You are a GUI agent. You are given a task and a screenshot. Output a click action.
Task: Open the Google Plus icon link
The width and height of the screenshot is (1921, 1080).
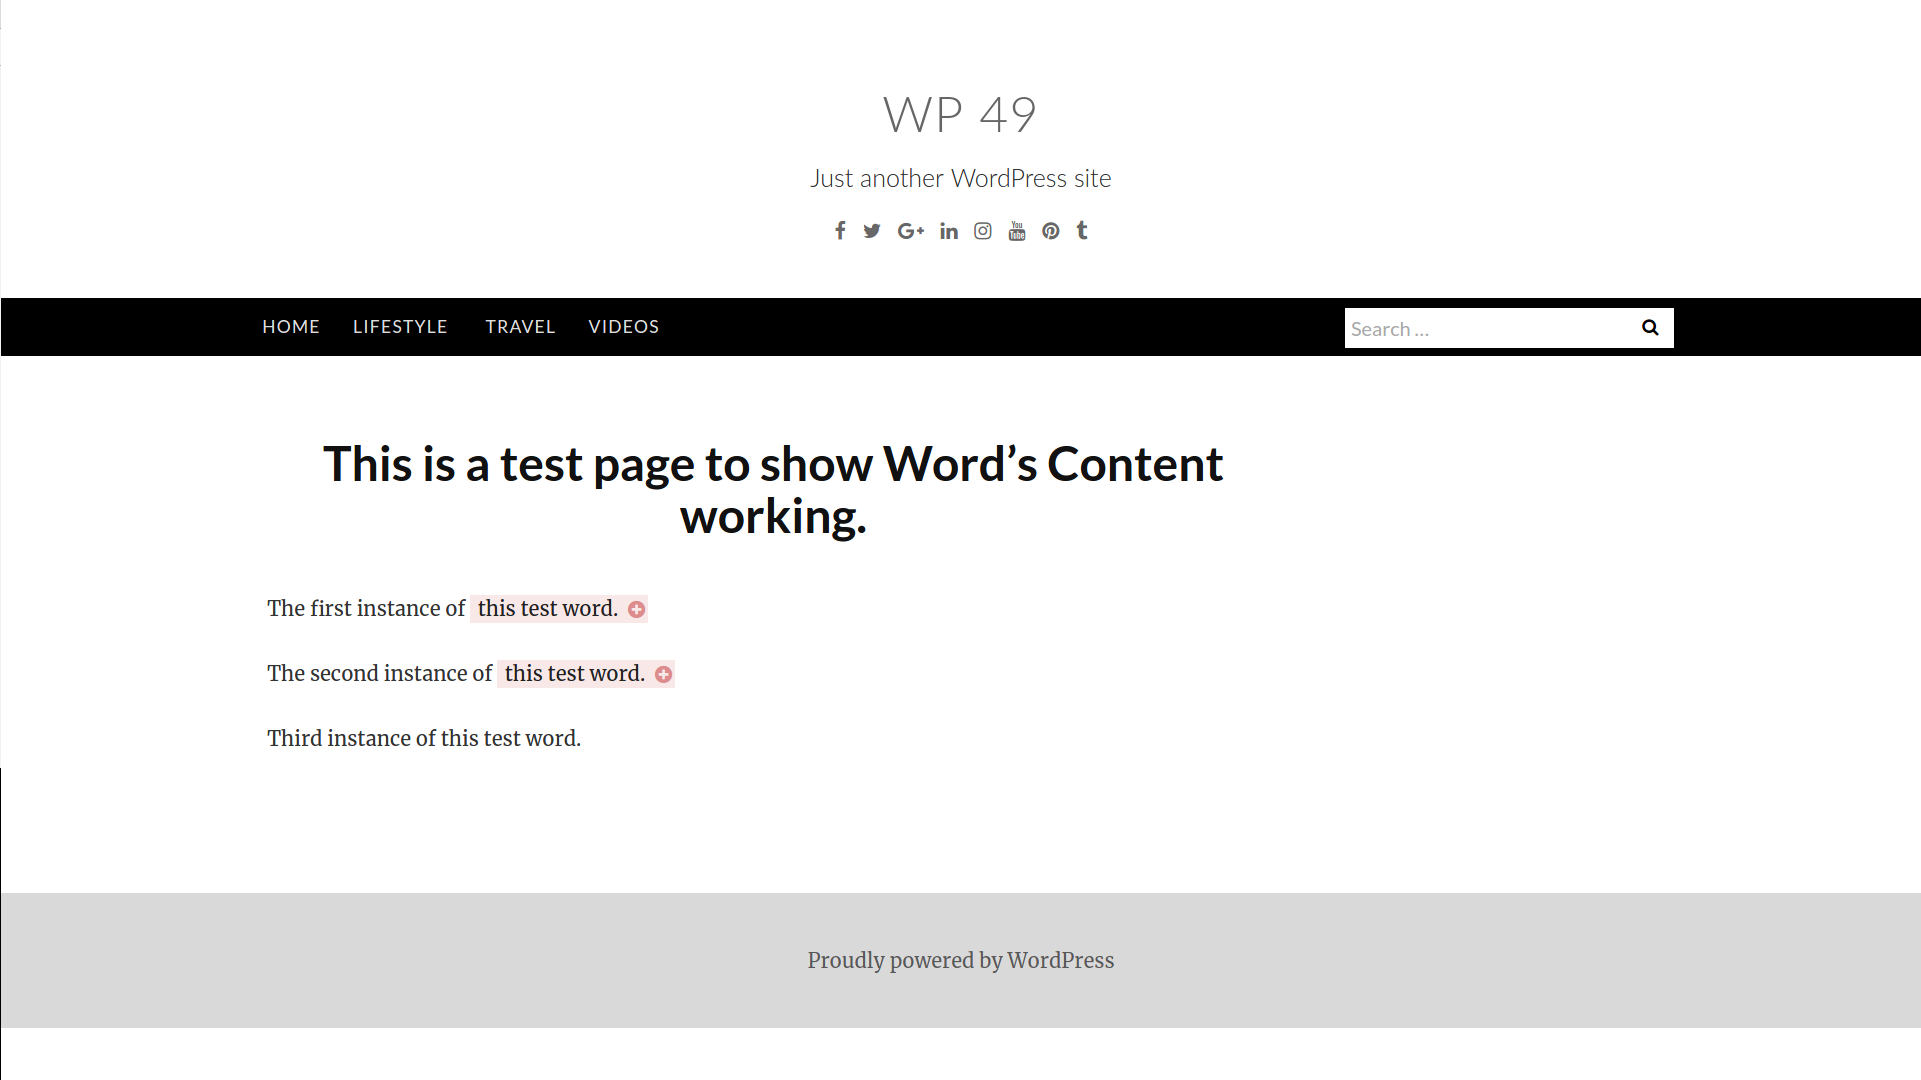910,231
